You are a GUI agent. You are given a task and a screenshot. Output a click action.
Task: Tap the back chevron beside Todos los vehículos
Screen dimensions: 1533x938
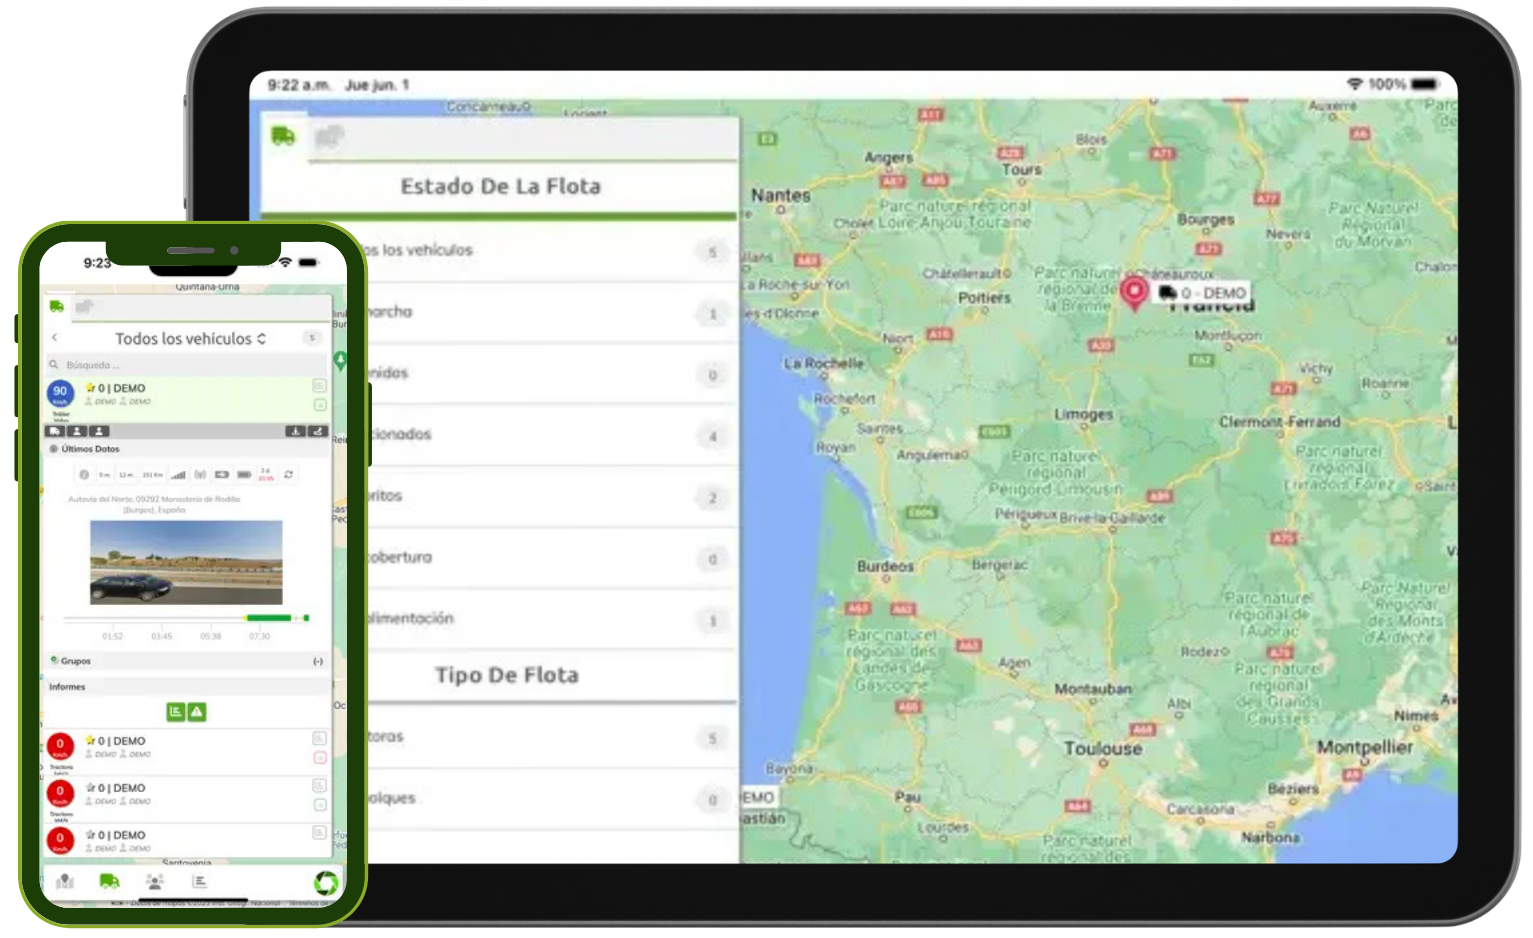pos(55,338)
